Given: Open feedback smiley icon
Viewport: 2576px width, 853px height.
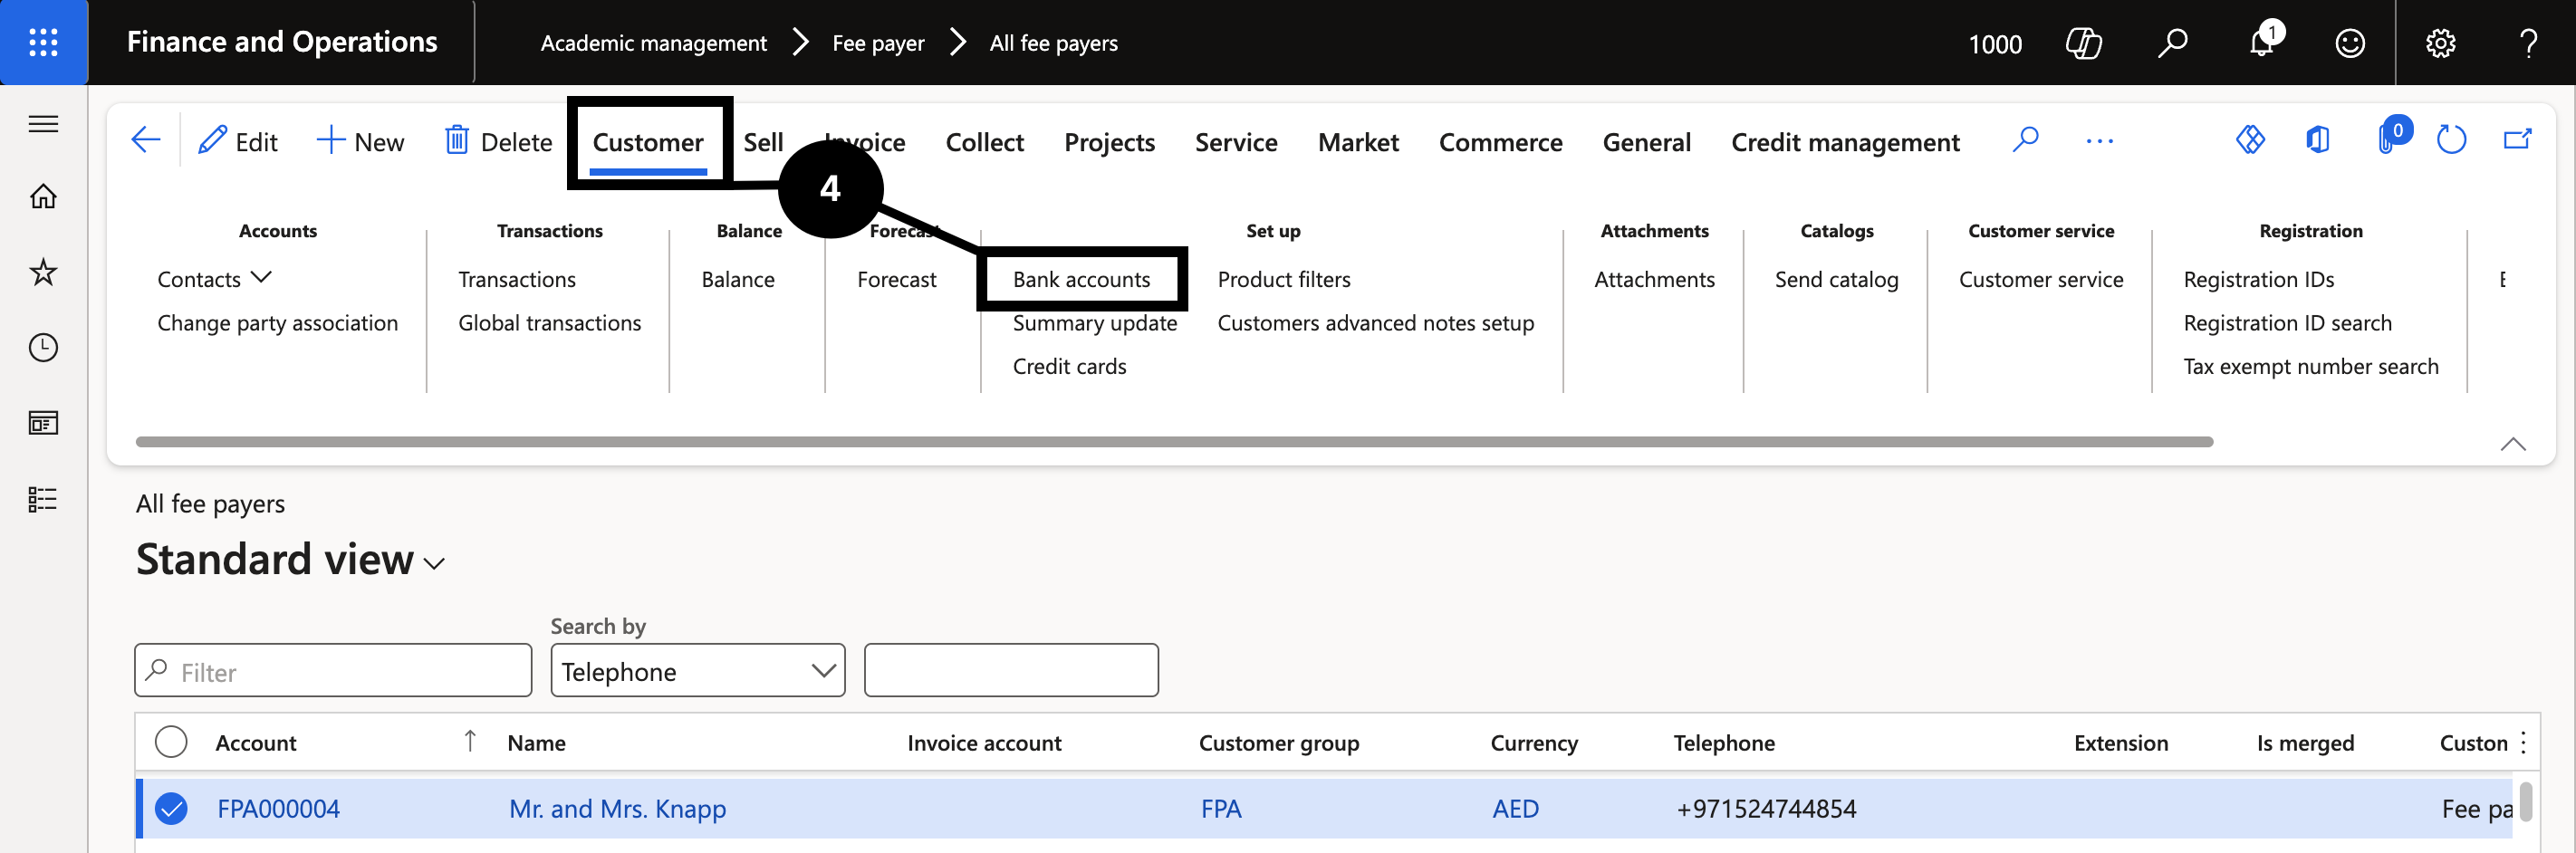Looking at the screenshot, I should [2350, 43].
